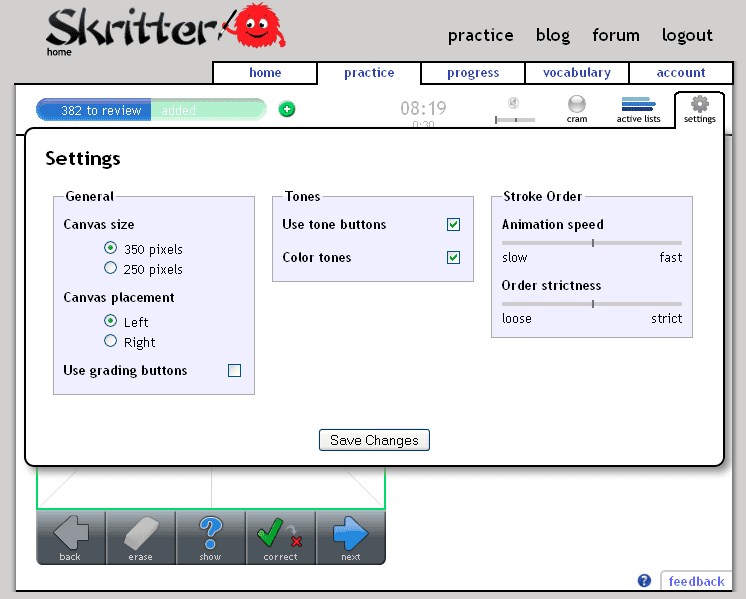Click the settings gear icon

(699, 103)
